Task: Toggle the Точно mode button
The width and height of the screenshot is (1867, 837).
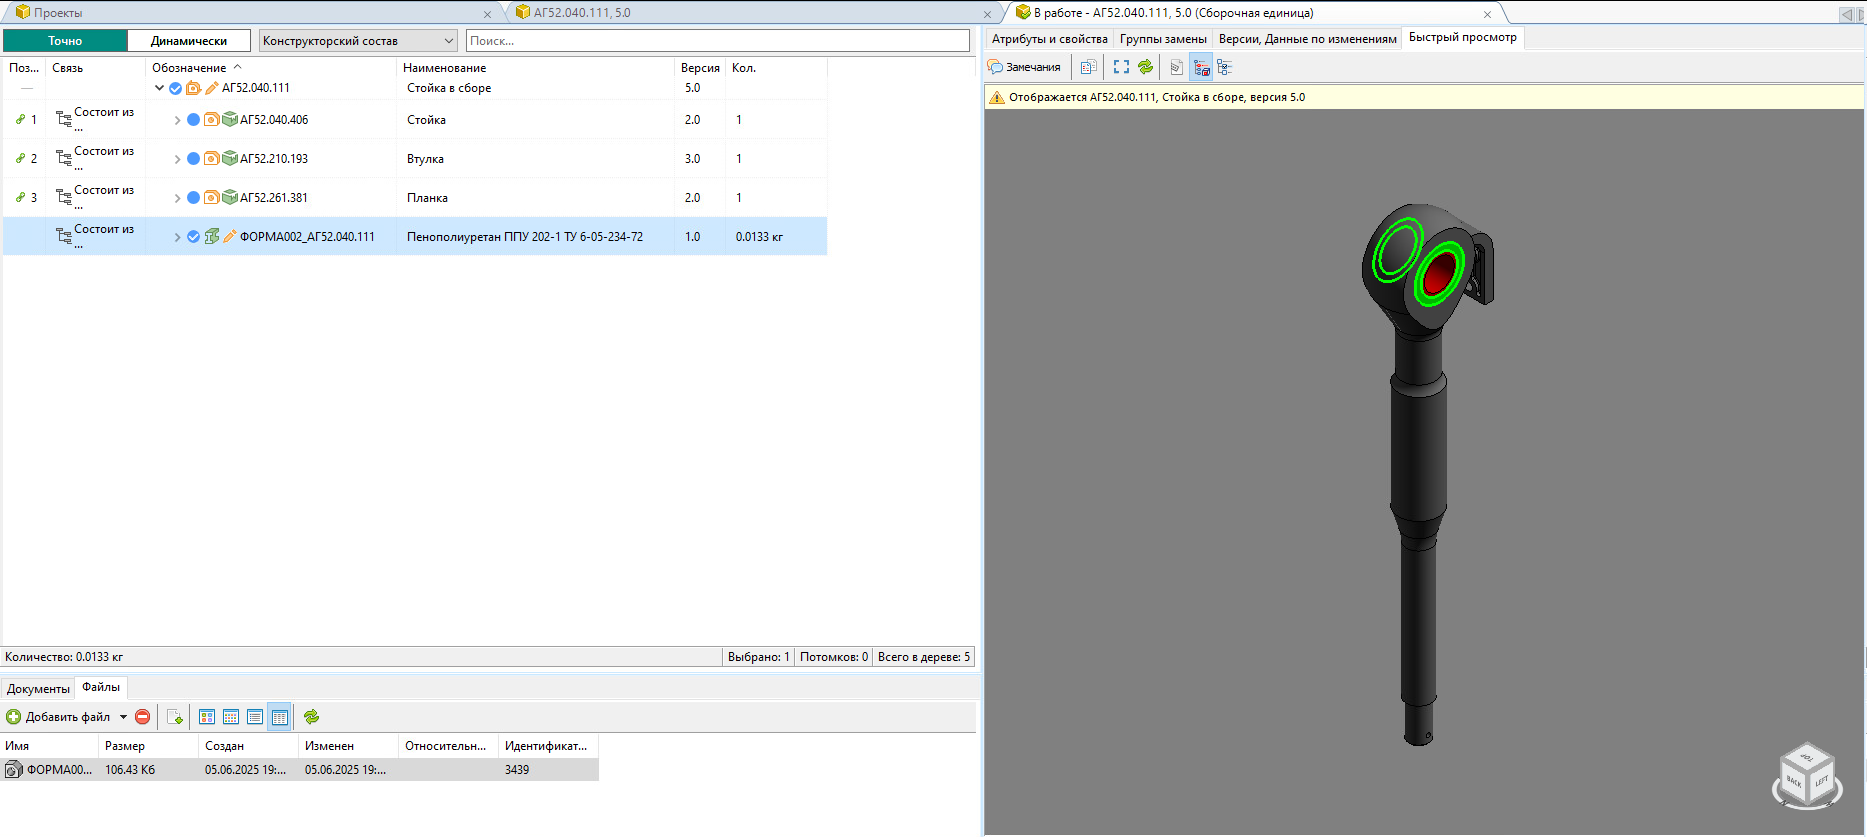Action: point(65,41)
